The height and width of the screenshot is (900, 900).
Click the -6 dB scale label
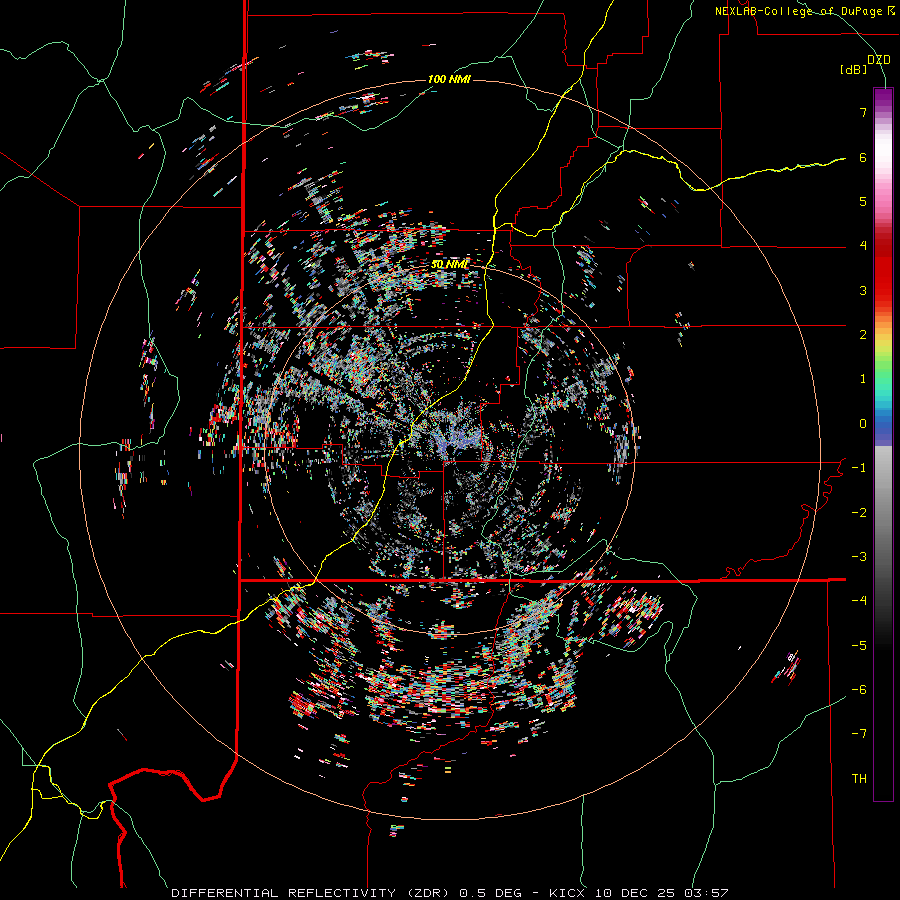pyautogui.click(x=859, y=690)
